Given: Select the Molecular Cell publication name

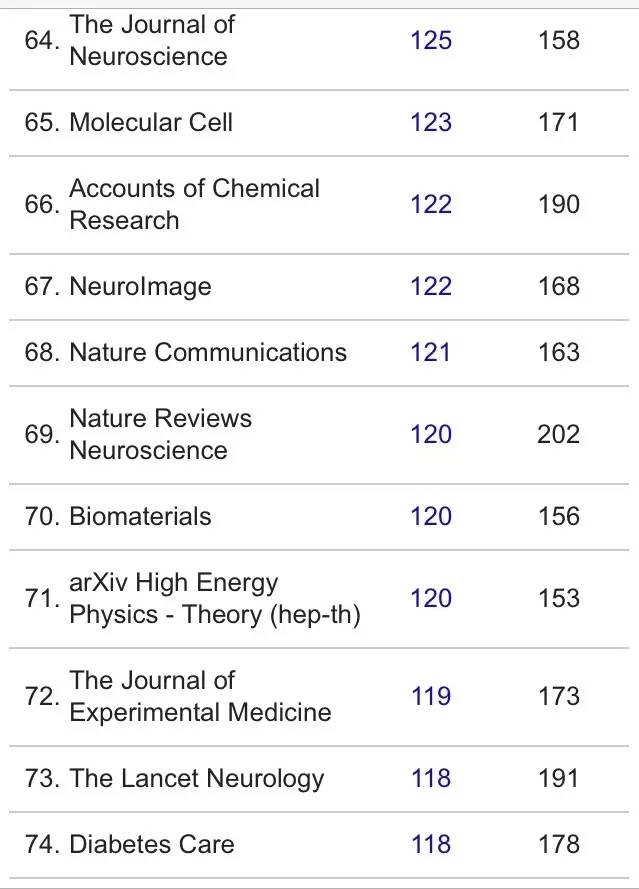Looking at the screenshot, I should pos(151,123).
